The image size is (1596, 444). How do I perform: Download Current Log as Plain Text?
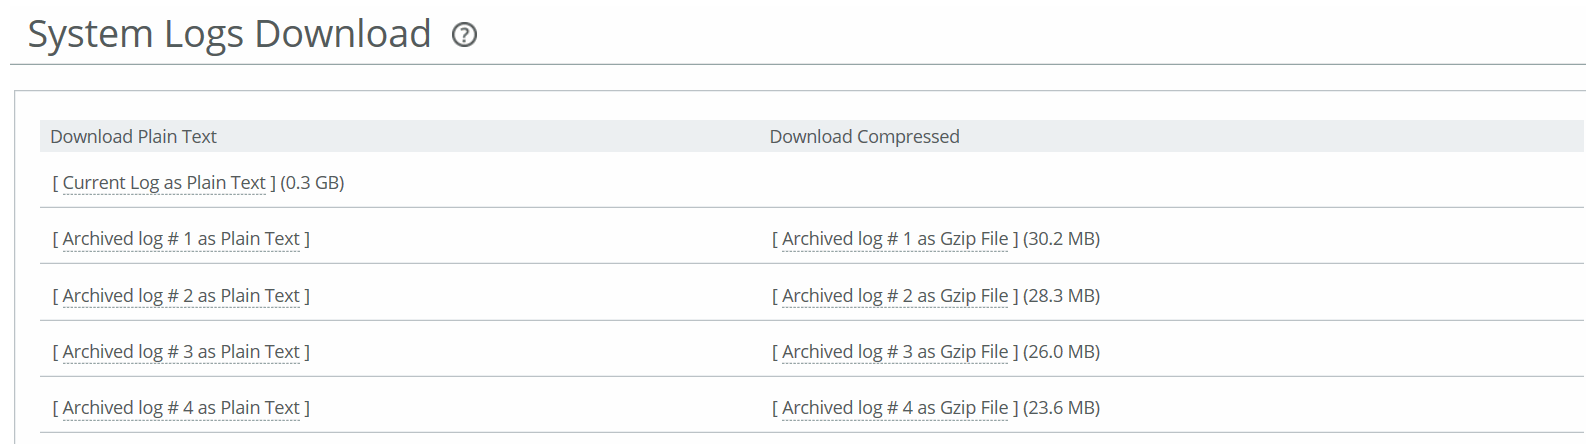(x=164, y=183)
